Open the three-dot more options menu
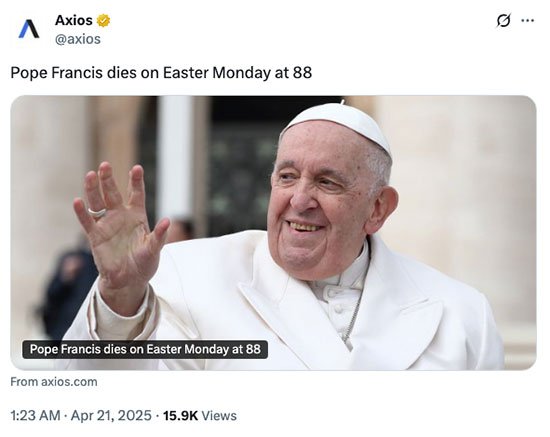The image size is (550, 437). pyautogui.click(x=527, y=20)
